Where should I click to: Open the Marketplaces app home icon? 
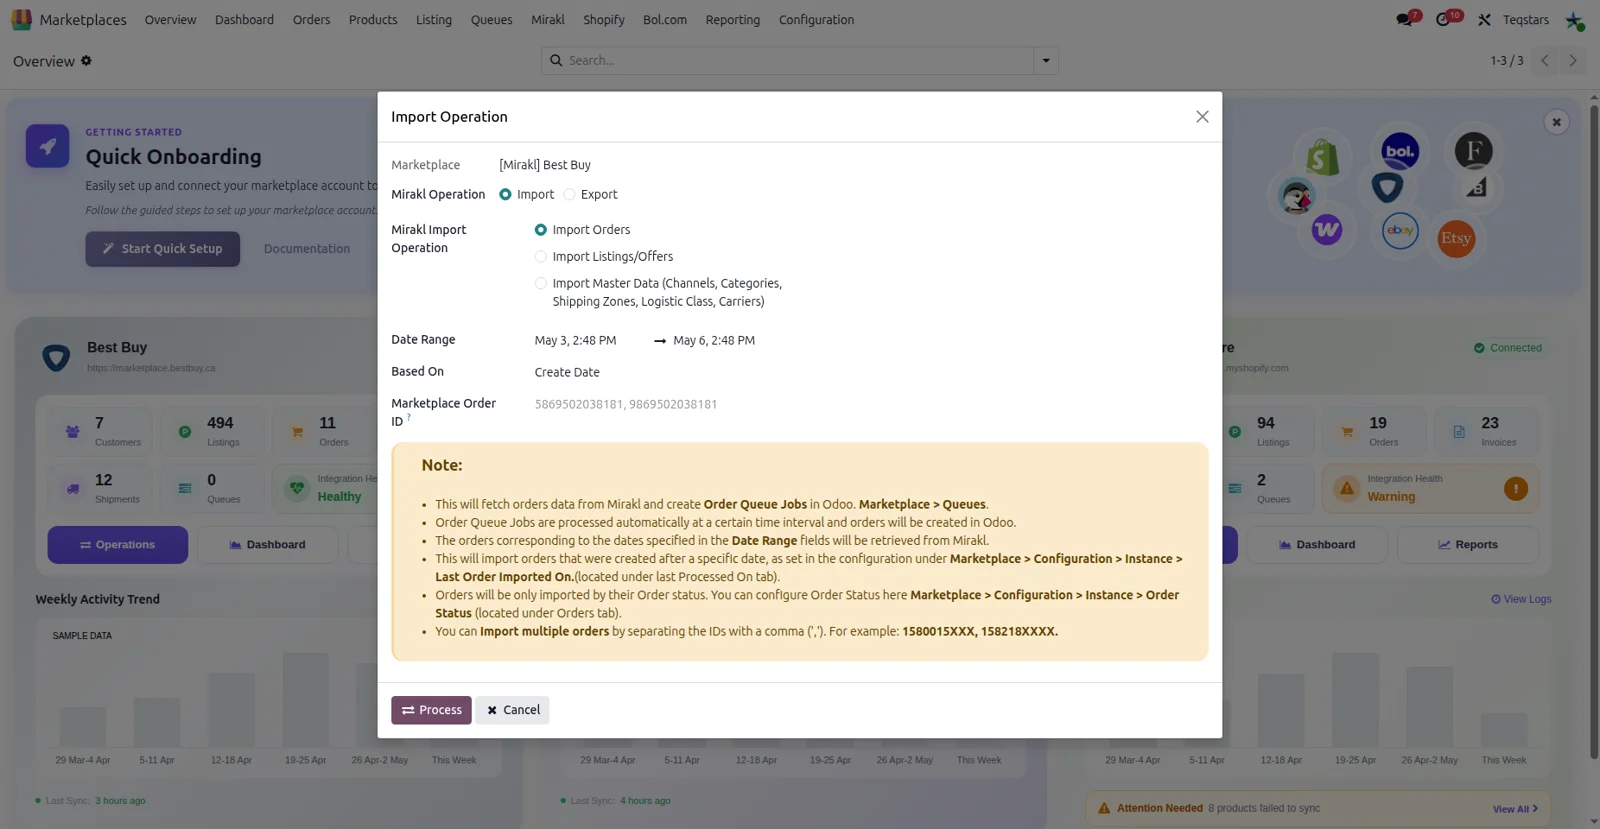pyautogui.click(x=21, y=19)
